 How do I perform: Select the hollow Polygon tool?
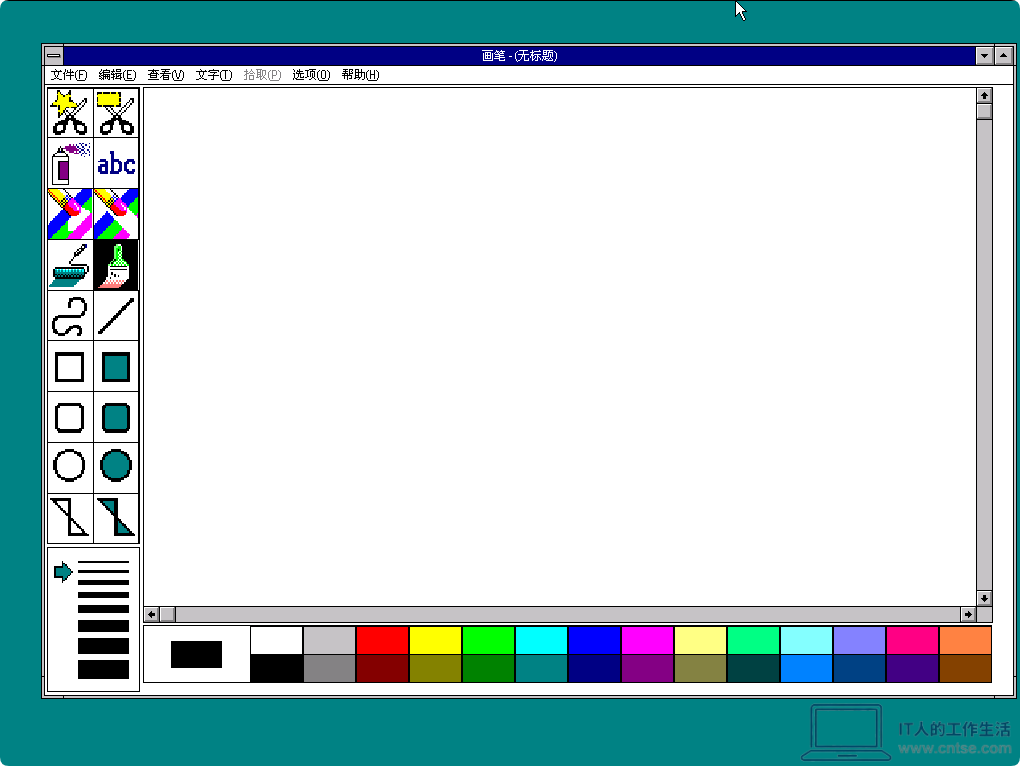point(70,518)
